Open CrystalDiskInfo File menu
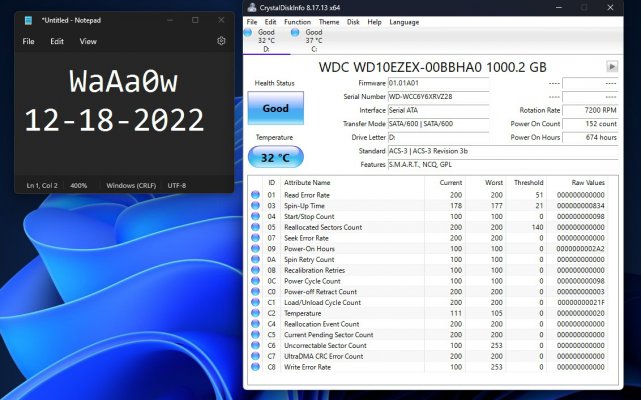Image resolution: width=641 pixels, height=400 pixels. tap(252, 22)
